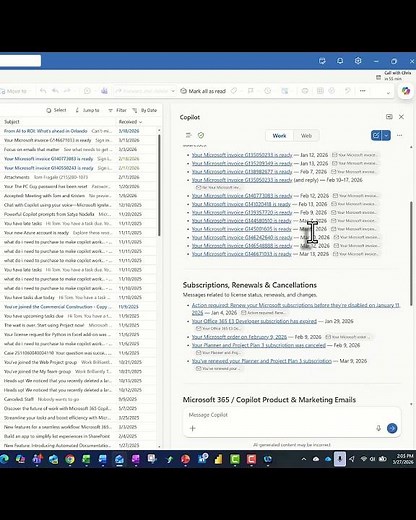
Task: Add an attachment with the plus icon in Copilot
Action: click(x=192, y=428)
